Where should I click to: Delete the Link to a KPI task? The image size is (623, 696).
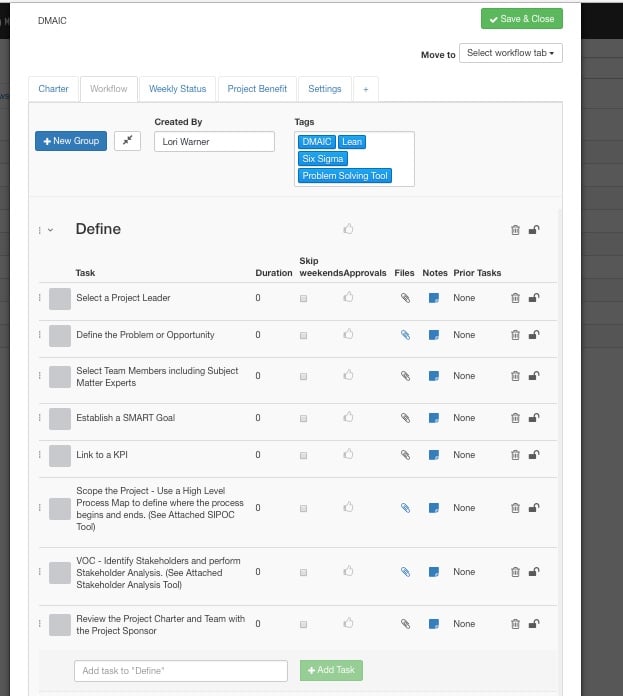515,455
